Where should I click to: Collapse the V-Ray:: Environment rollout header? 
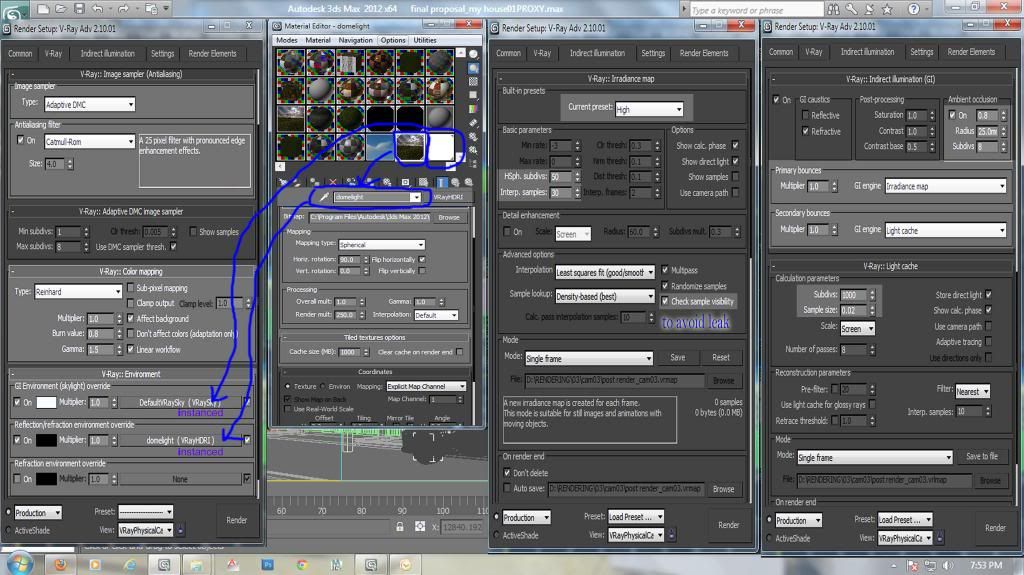coord(131,374)
